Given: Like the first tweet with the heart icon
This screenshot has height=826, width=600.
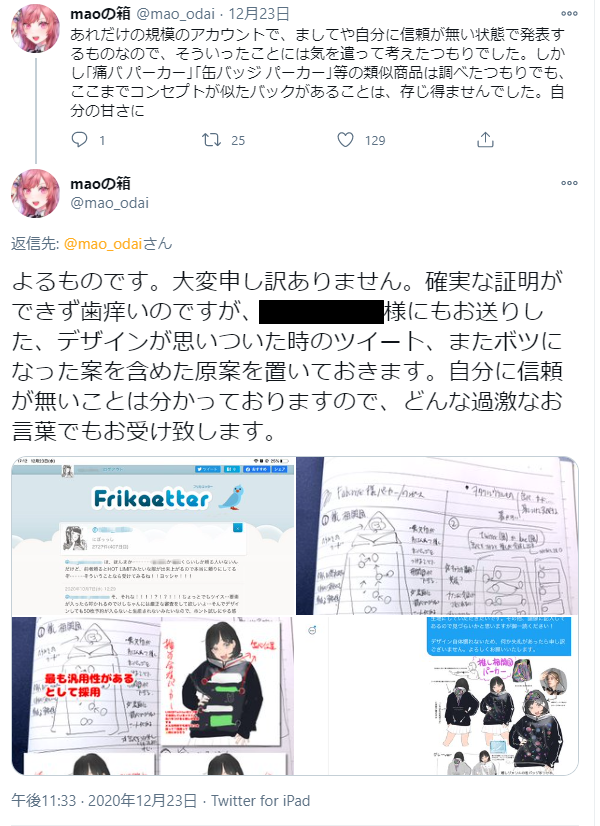Looking at the screenshot, I should click(346, 140).
